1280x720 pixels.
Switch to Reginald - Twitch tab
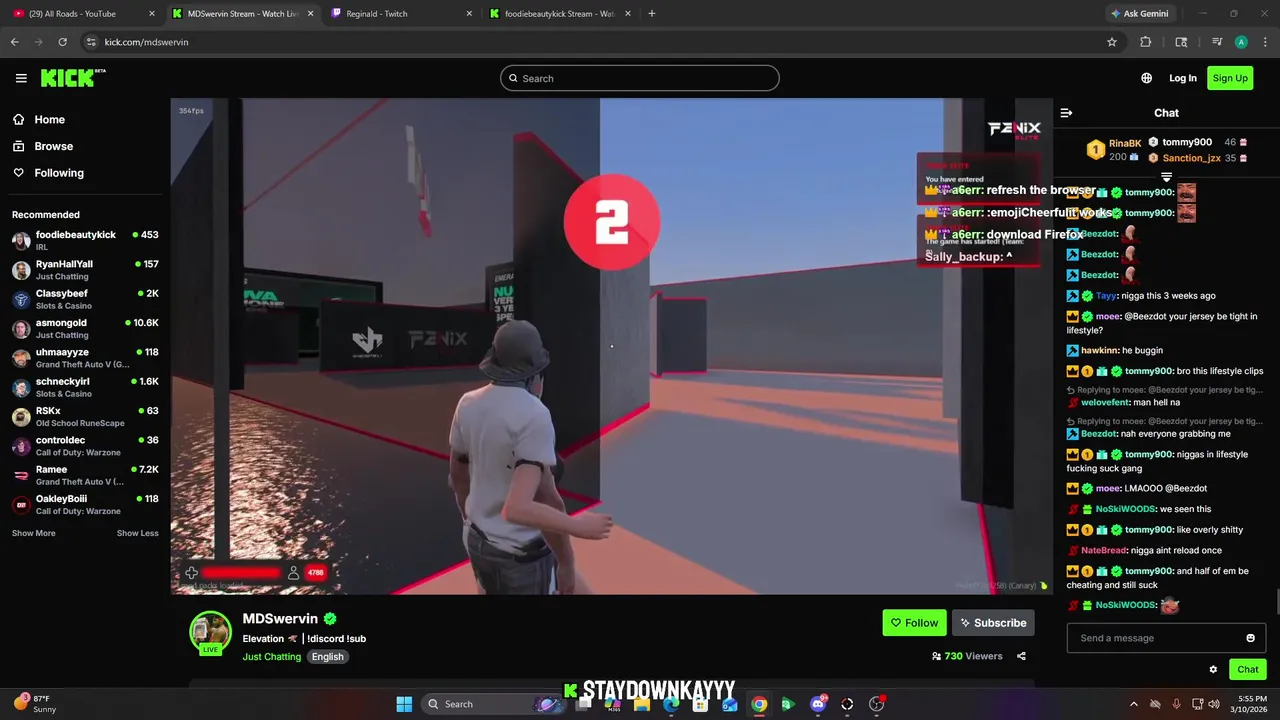(x=400, y=14)
